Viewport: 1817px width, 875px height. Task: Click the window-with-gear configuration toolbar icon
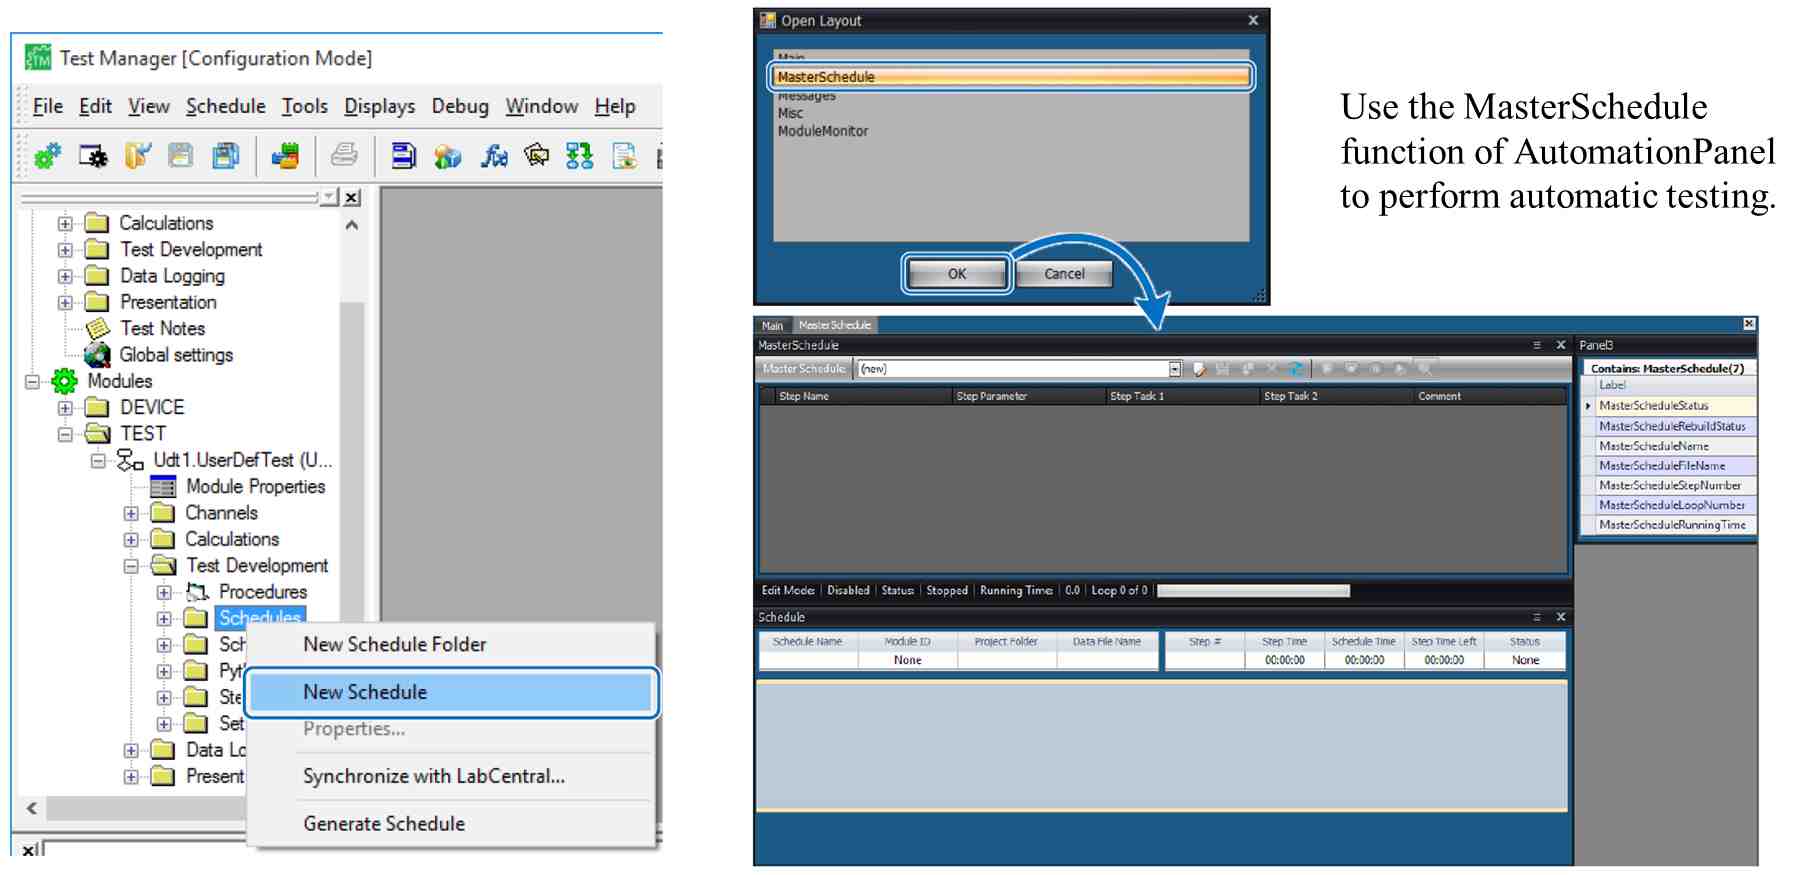tap(93, 156)
